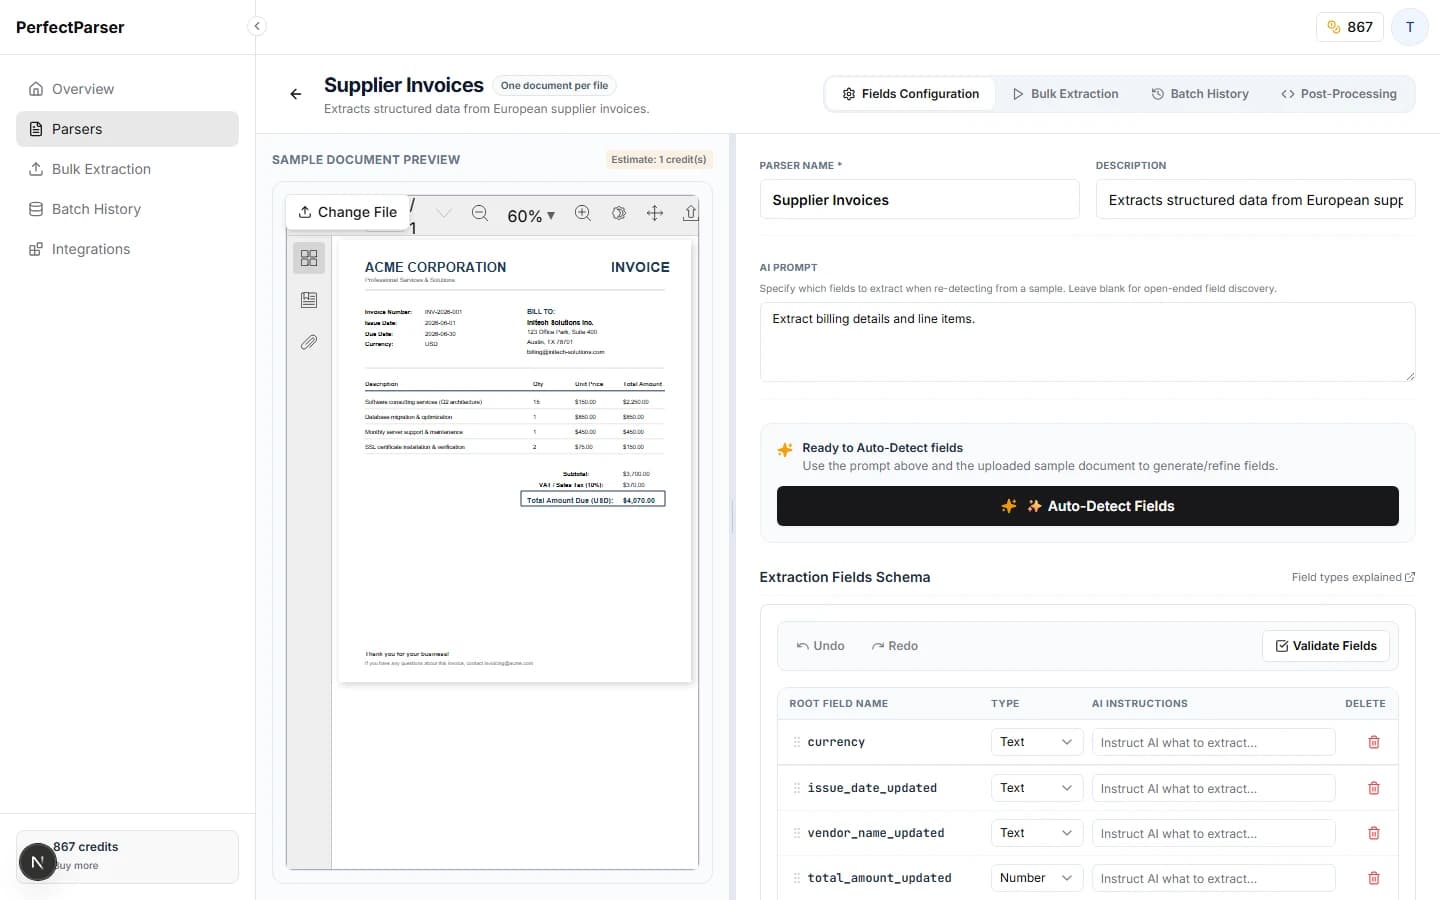Viewport: 1440px width, 900px height.
Task: Open the Number type dropdown for total_amount_updated
Action: point(1036,878)
